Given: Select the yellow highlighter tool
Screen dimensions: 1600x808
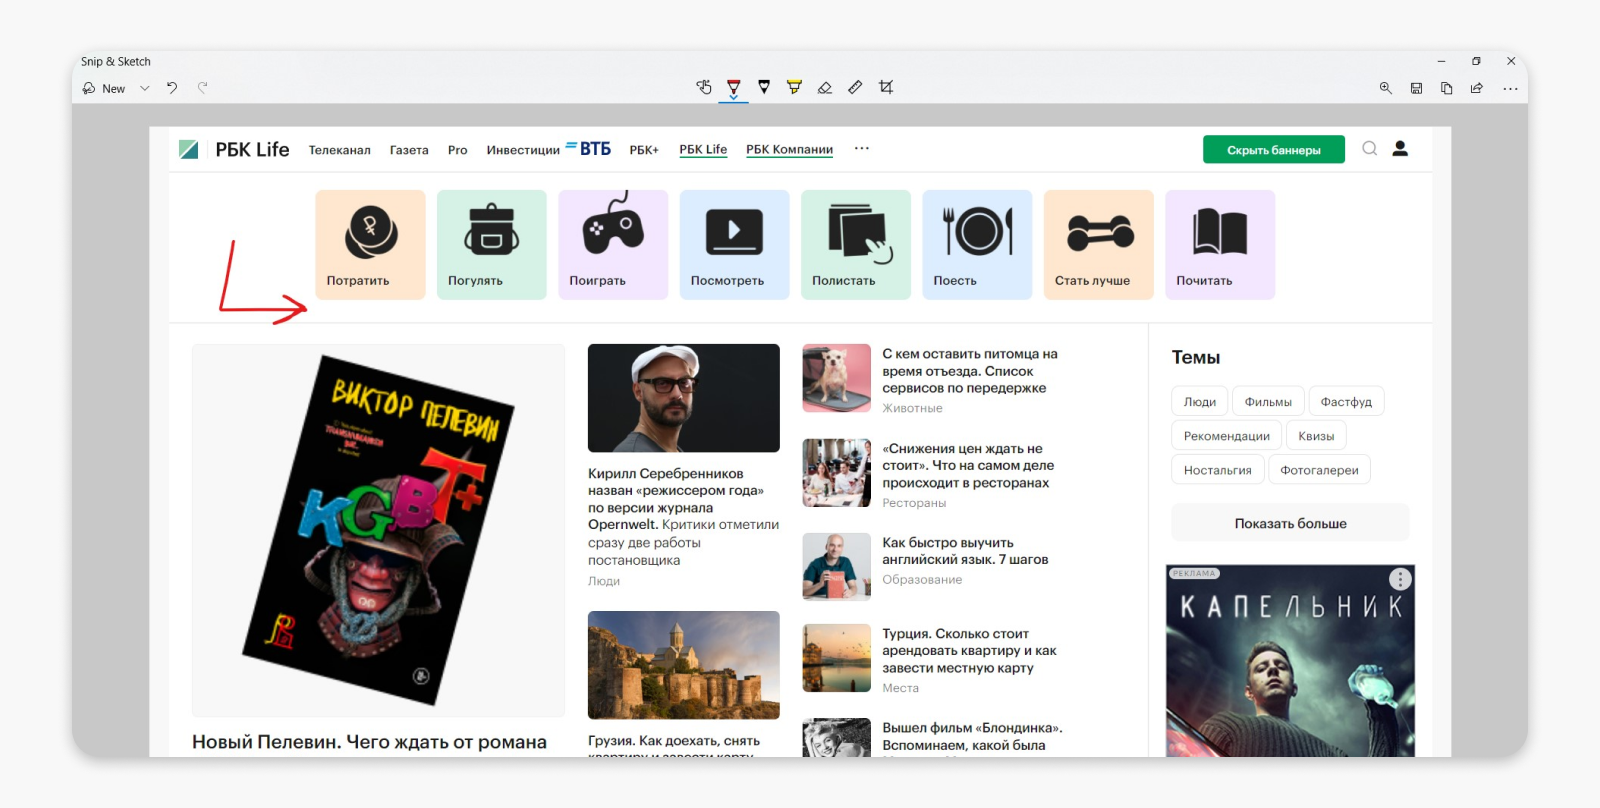Looking at the screenshot, I should [794, 88].
